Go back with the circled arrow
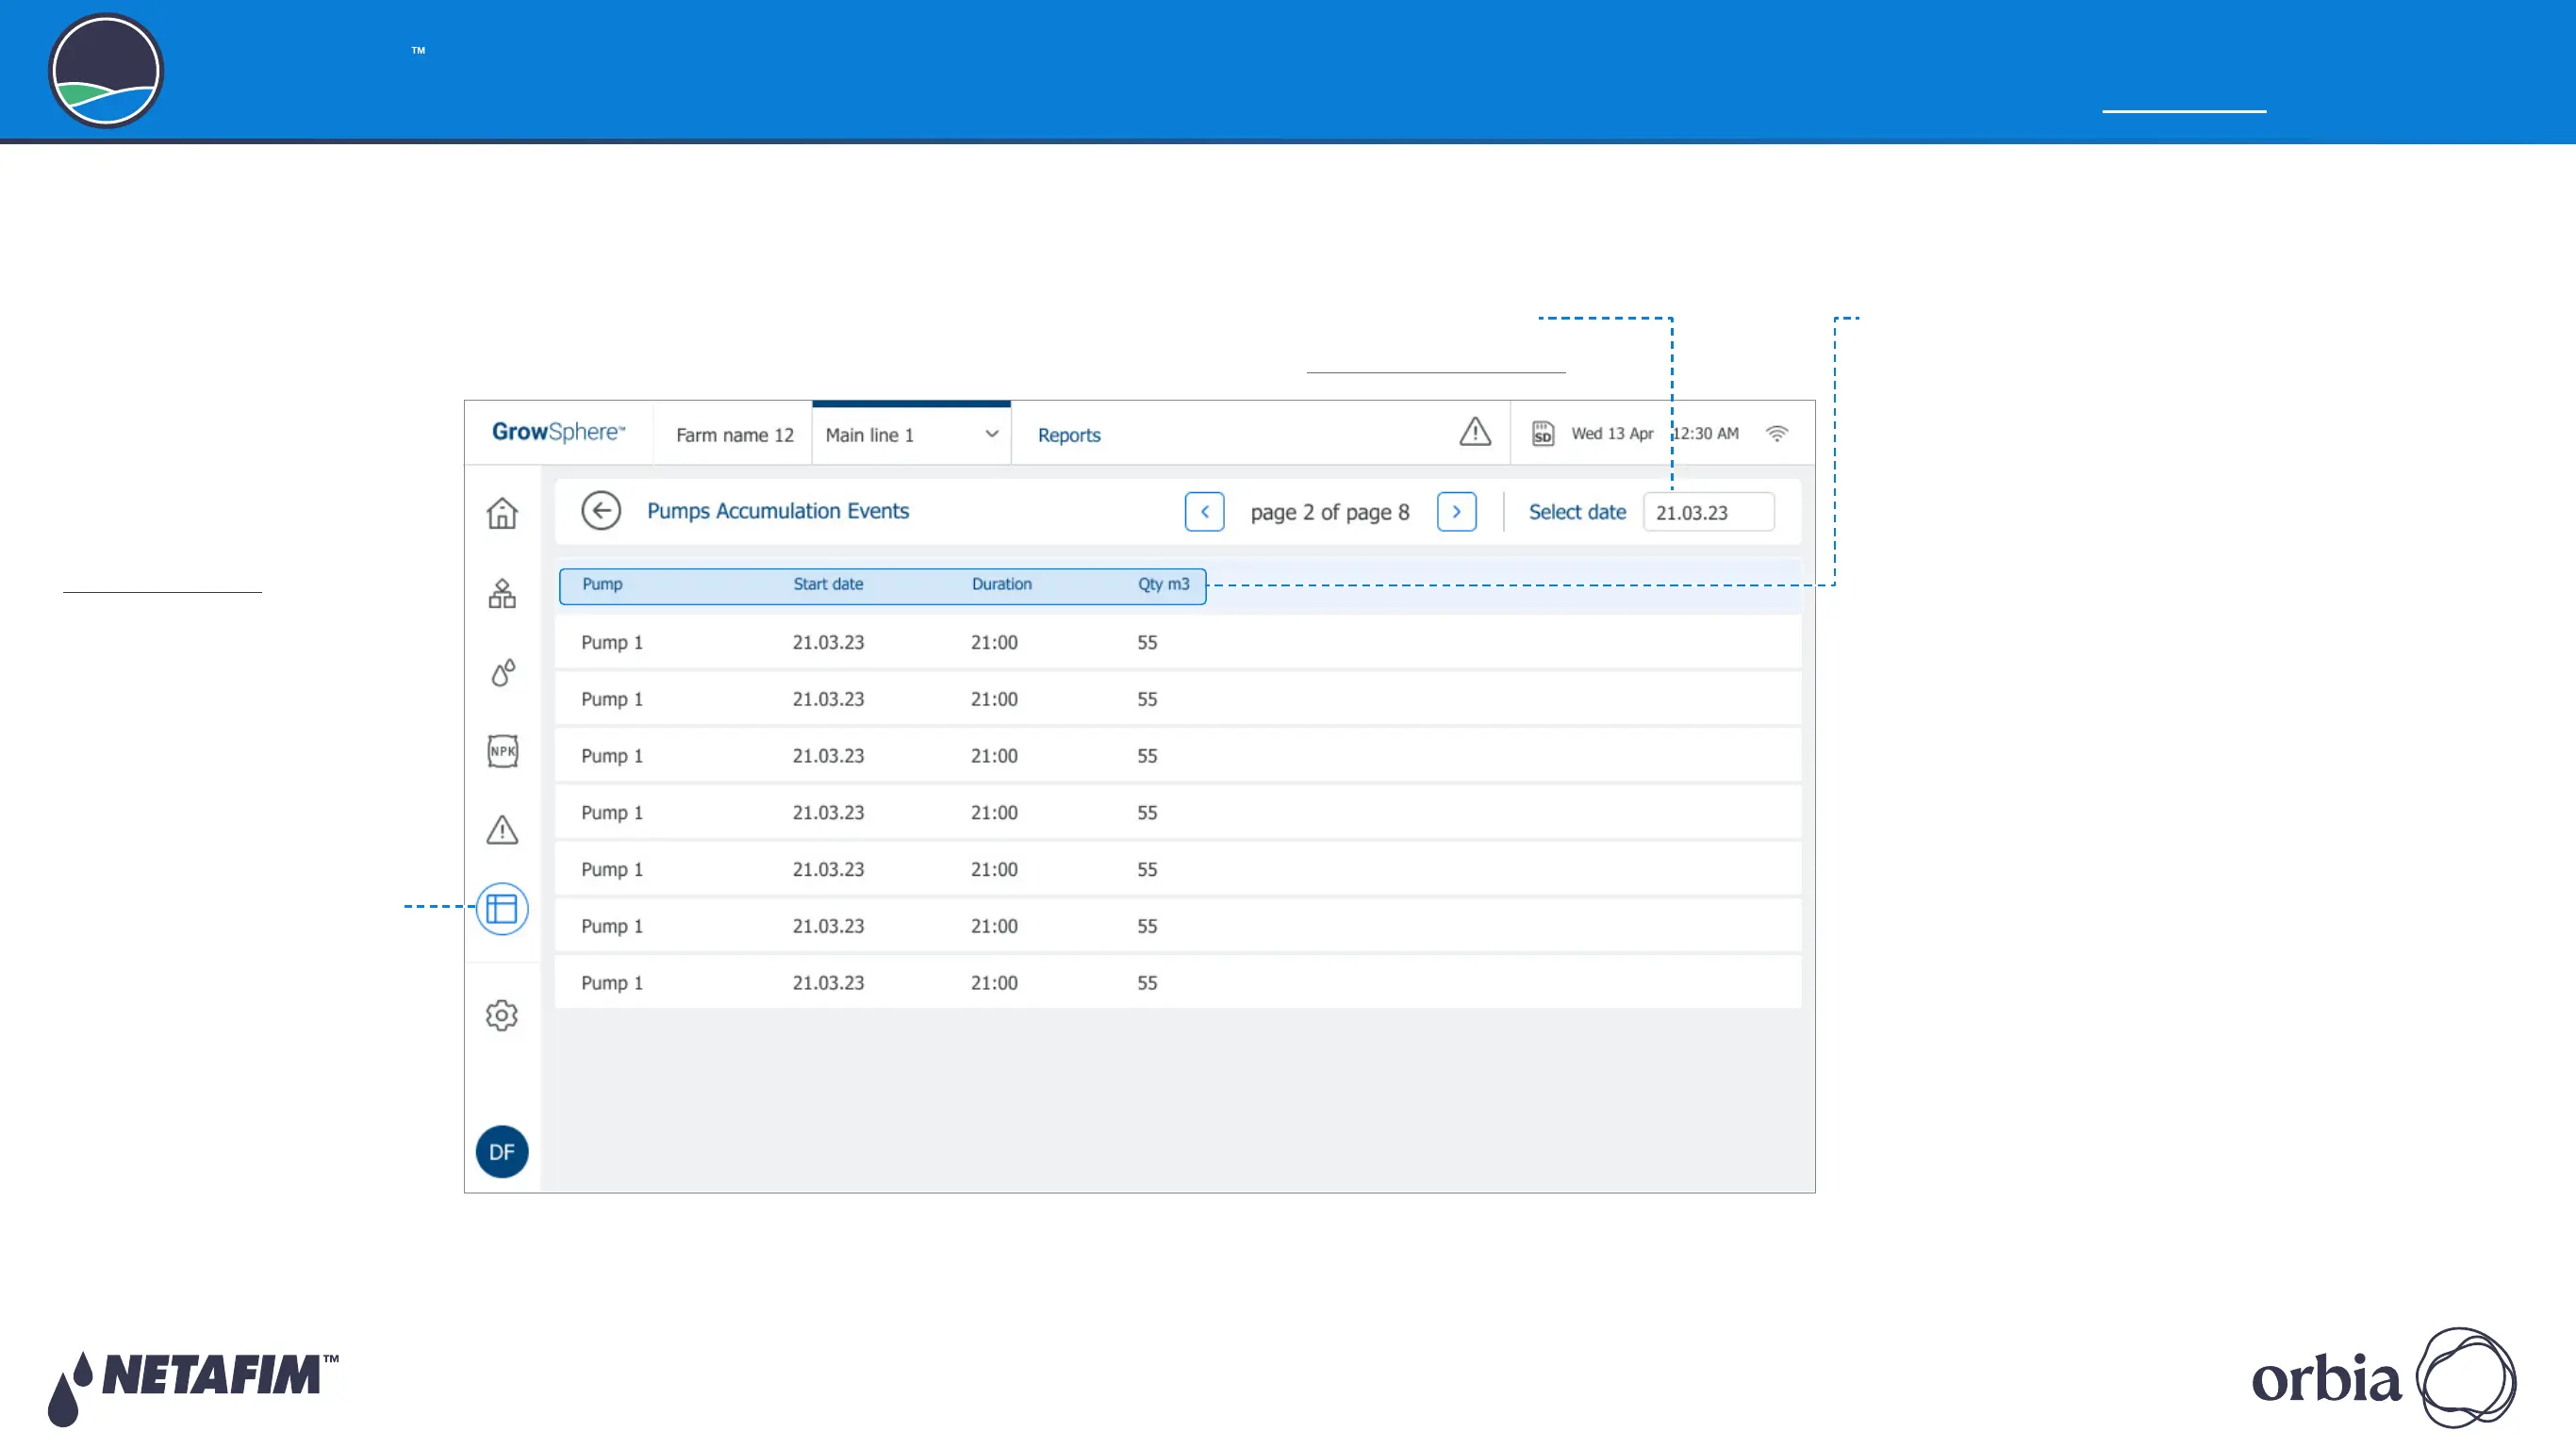The image size is (2576, 1448). point(601,511)
